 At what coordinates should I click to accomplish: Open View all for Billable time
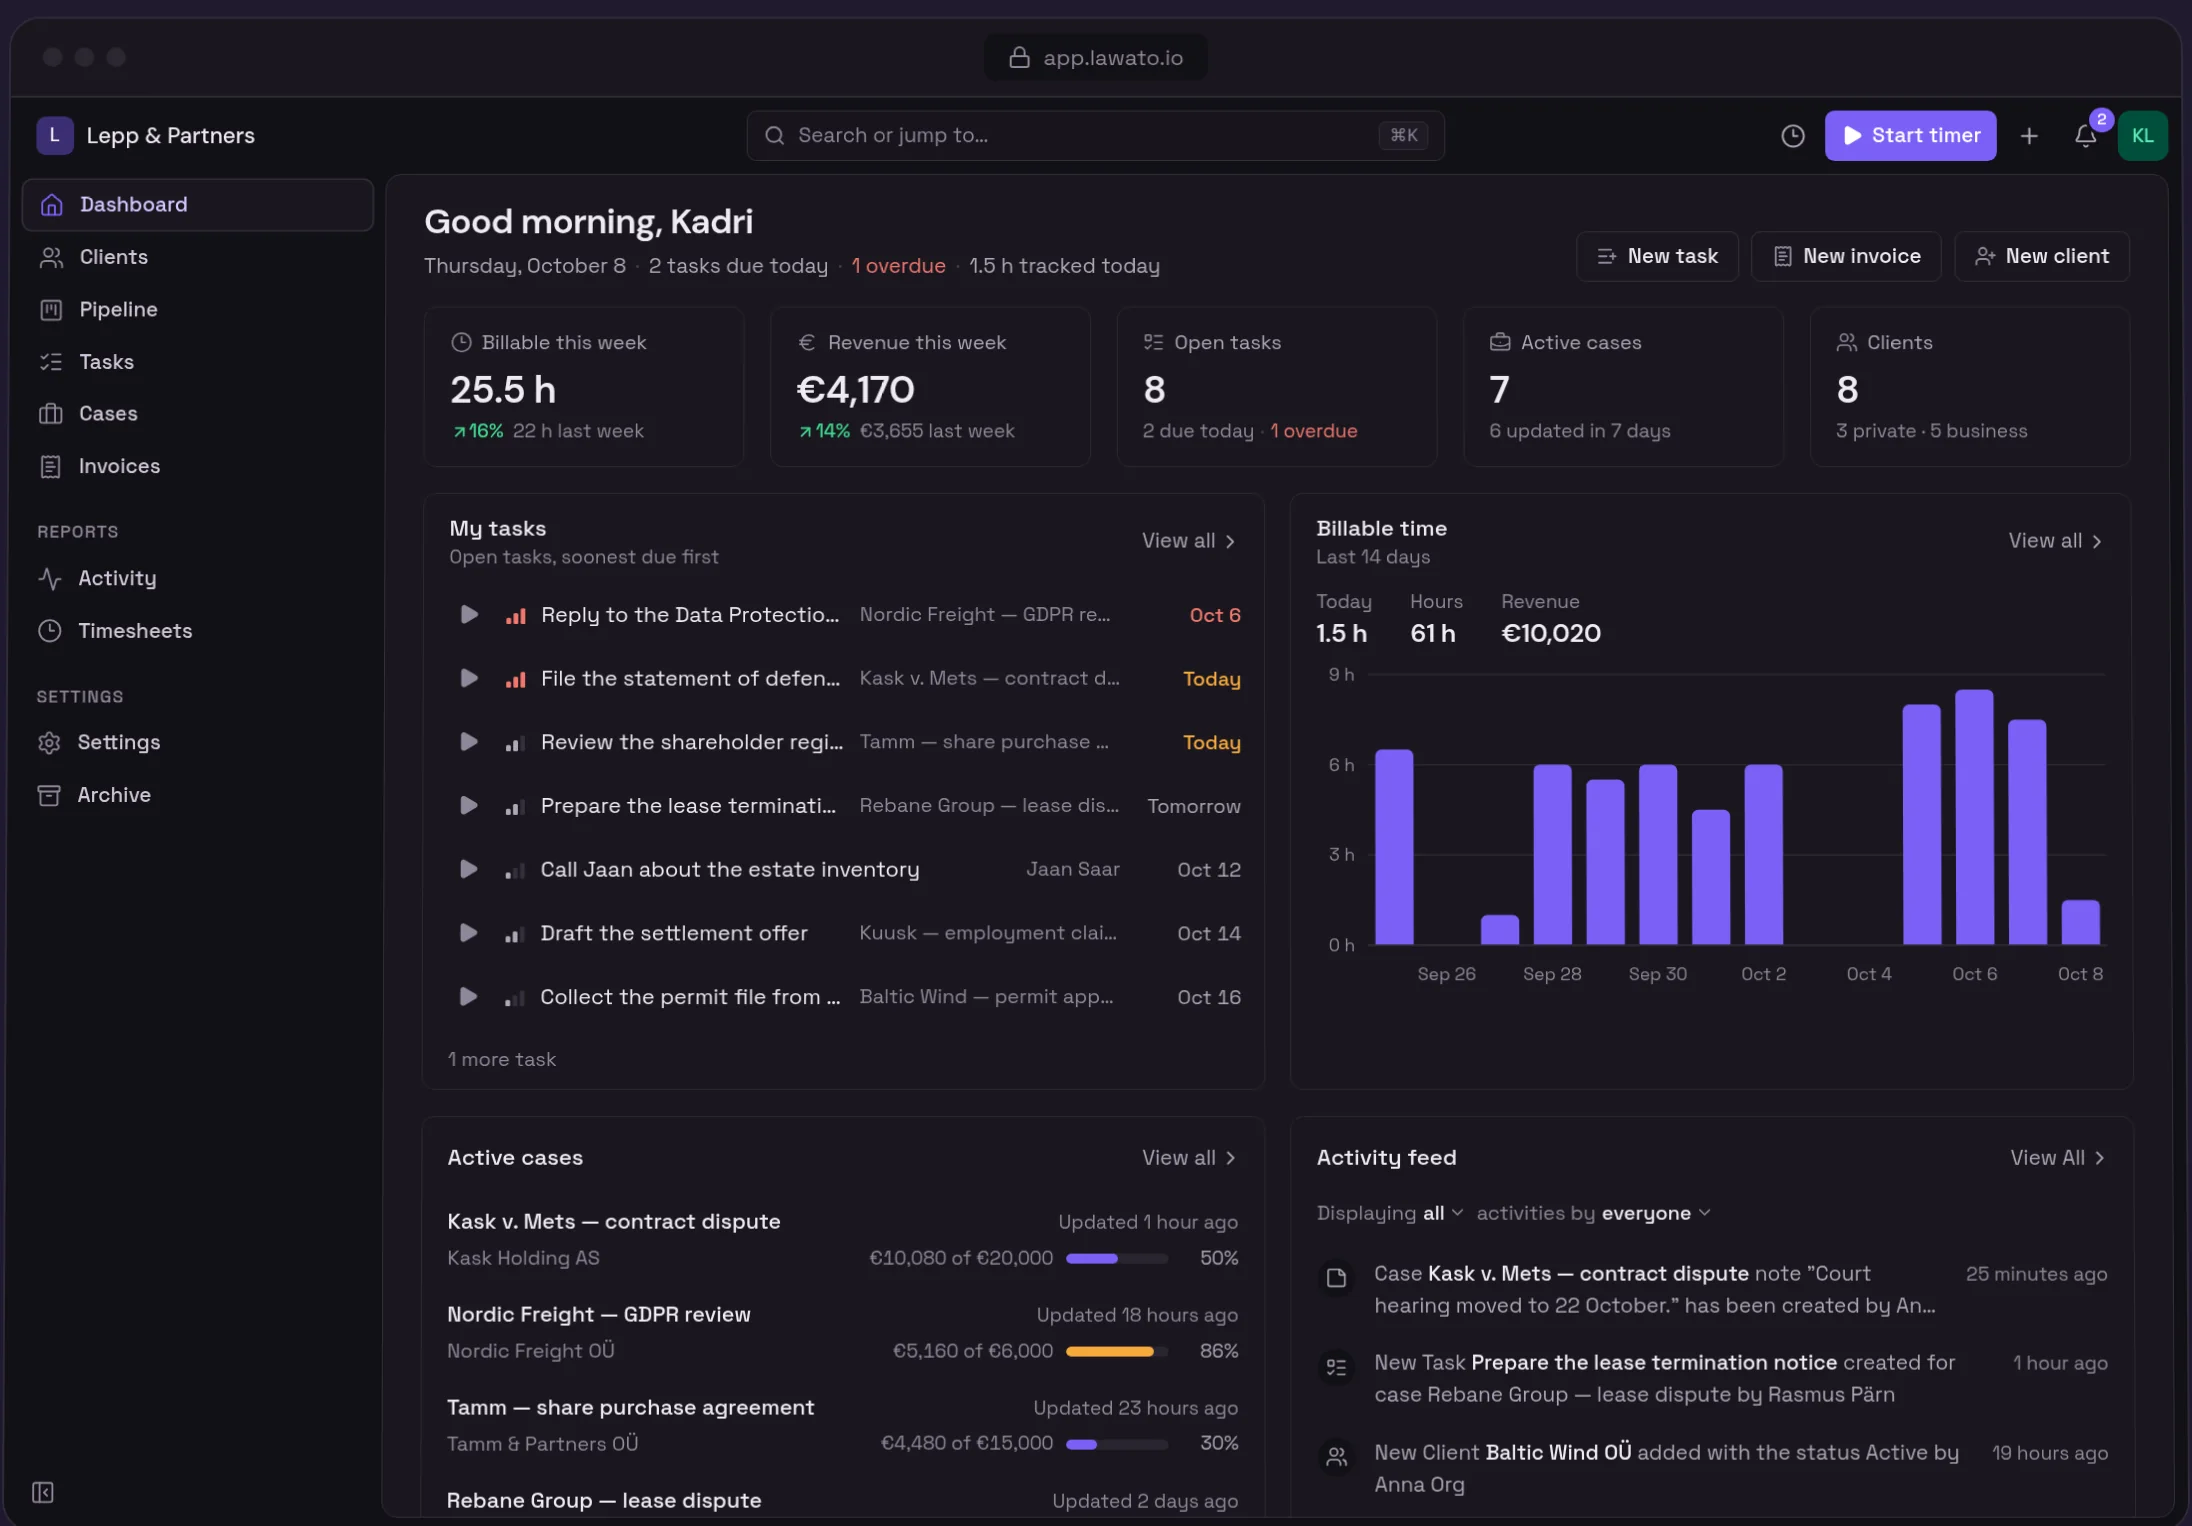tap(2056, 541)
